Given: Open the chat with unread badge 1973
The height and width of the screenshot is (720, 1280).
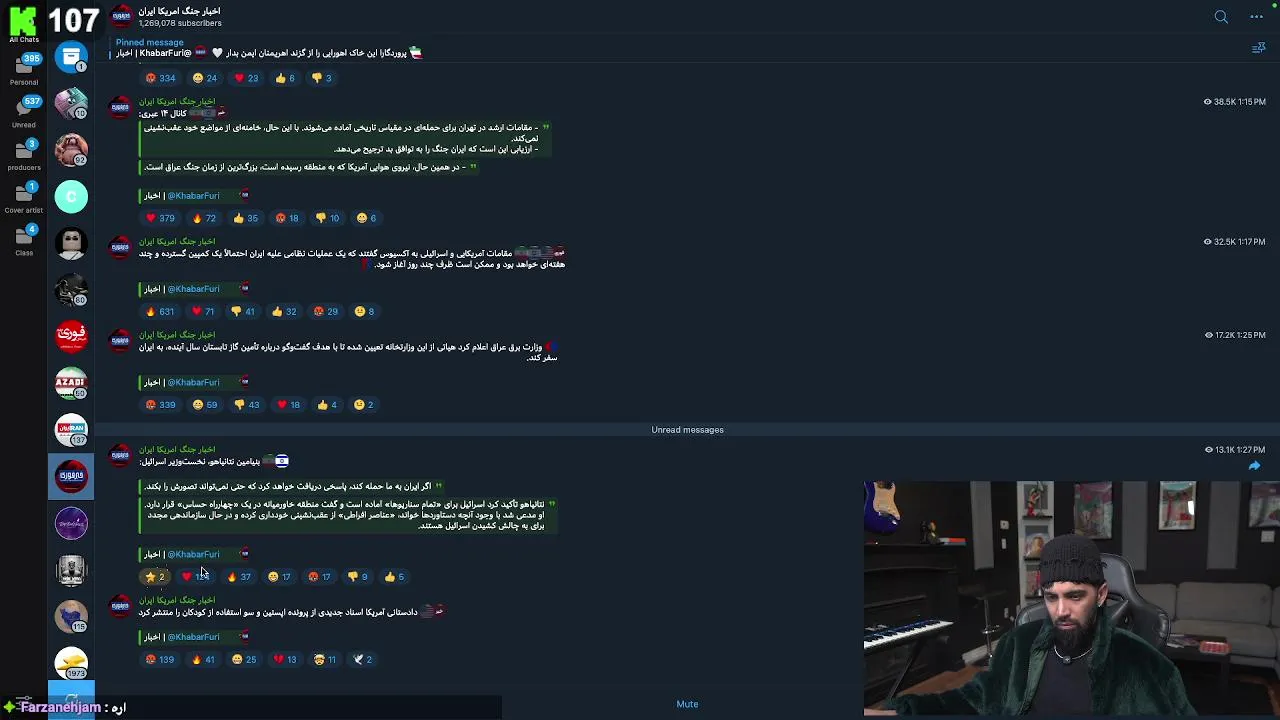Looking at the screenshot, I should click(x=71, y=662).
